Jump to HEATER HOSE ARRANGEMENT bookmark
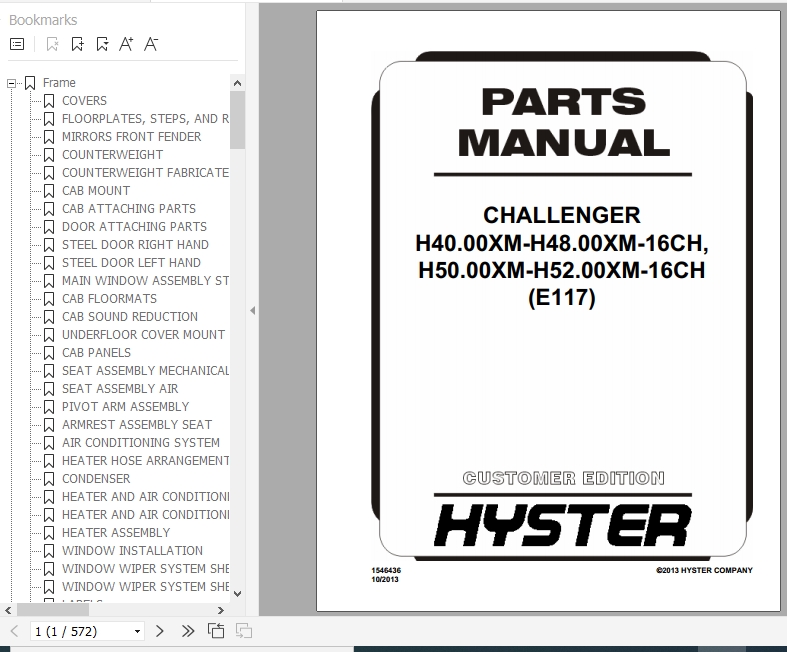Screen dimensions: 787x652 (x=145, y=461)
